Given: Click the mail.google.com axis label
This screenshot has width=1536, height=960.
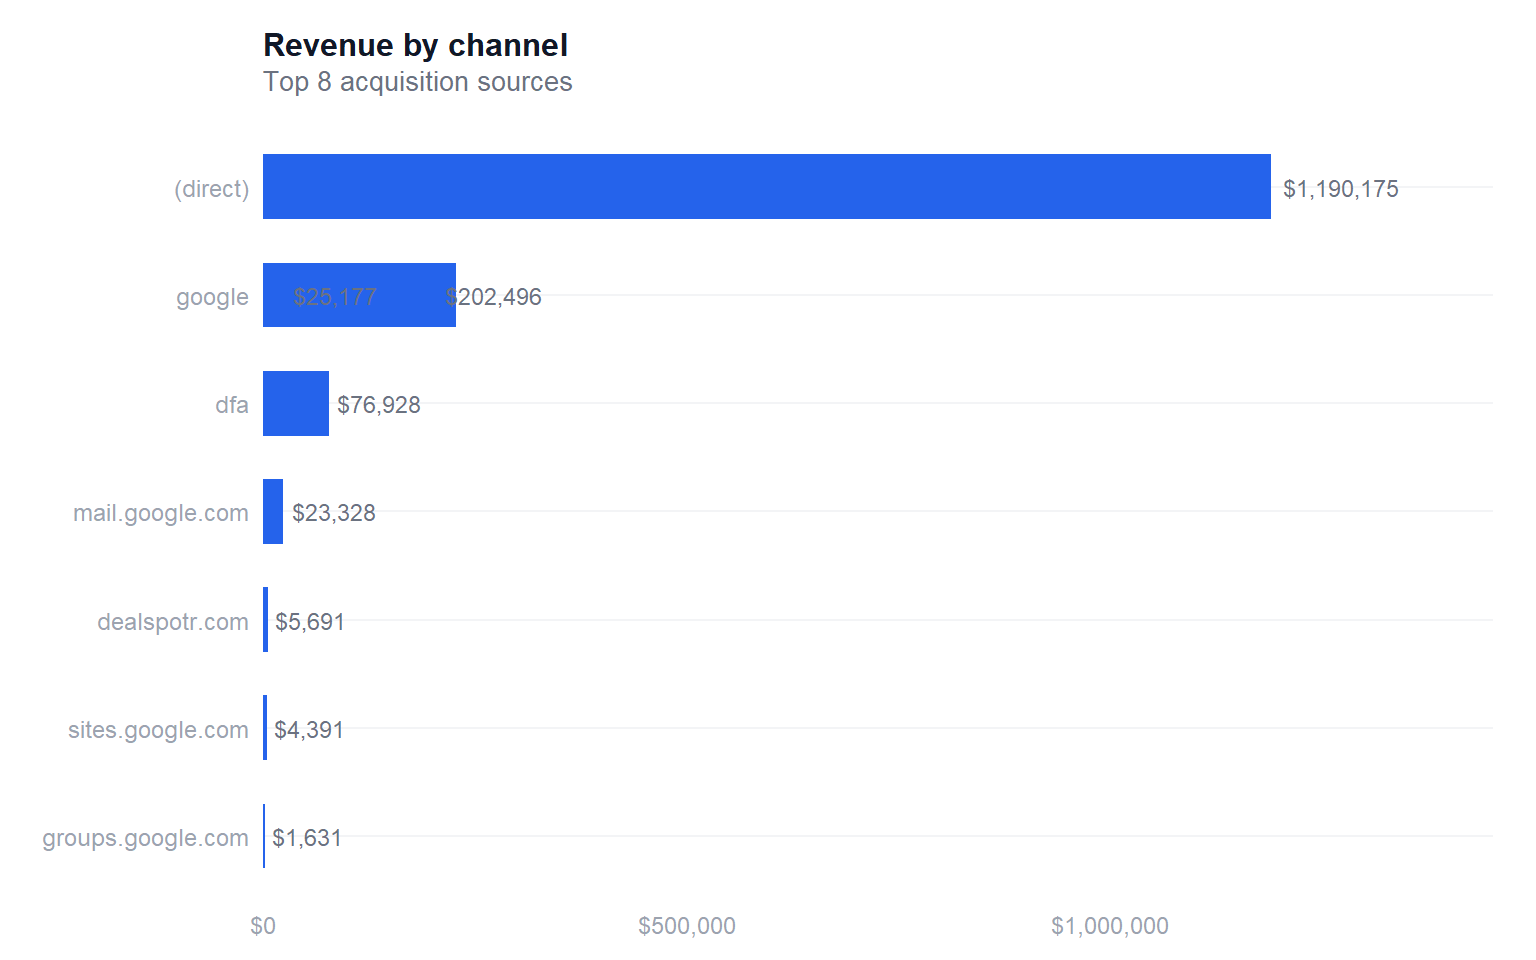Looking at the screenshot, I should [161, 513].
